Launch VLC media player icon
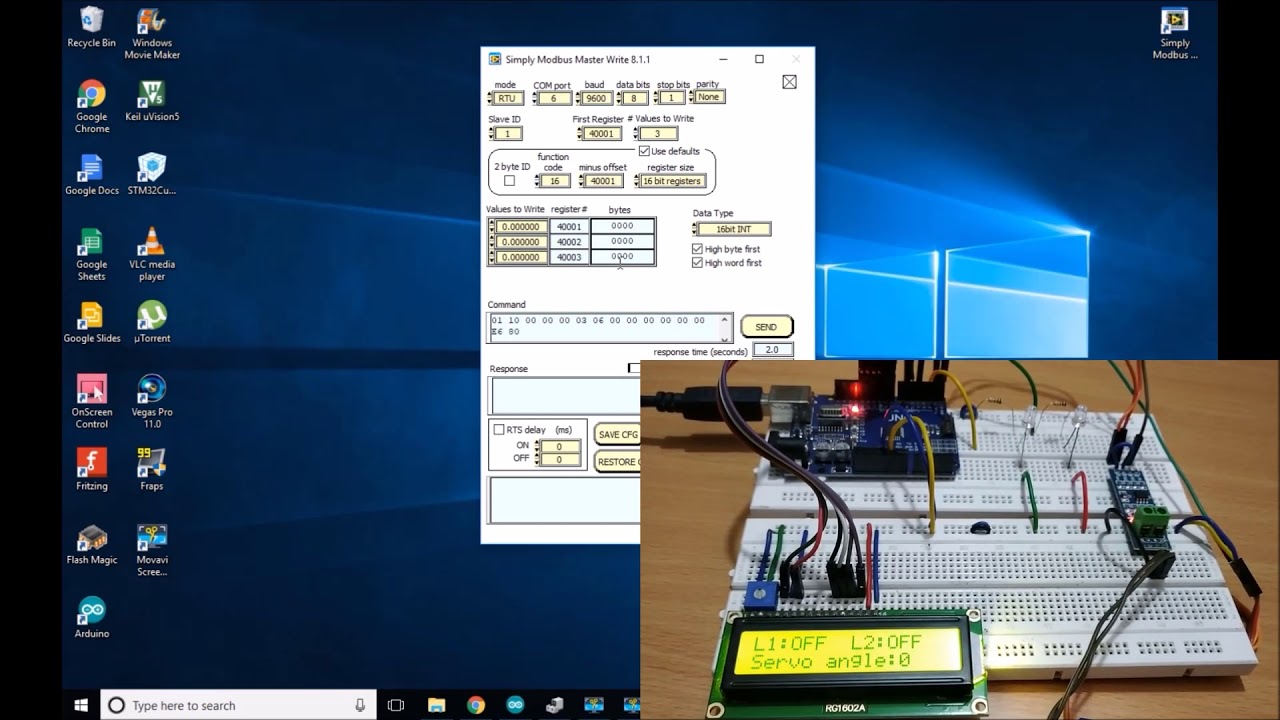Screen dimensions: 1280x720 152,255
